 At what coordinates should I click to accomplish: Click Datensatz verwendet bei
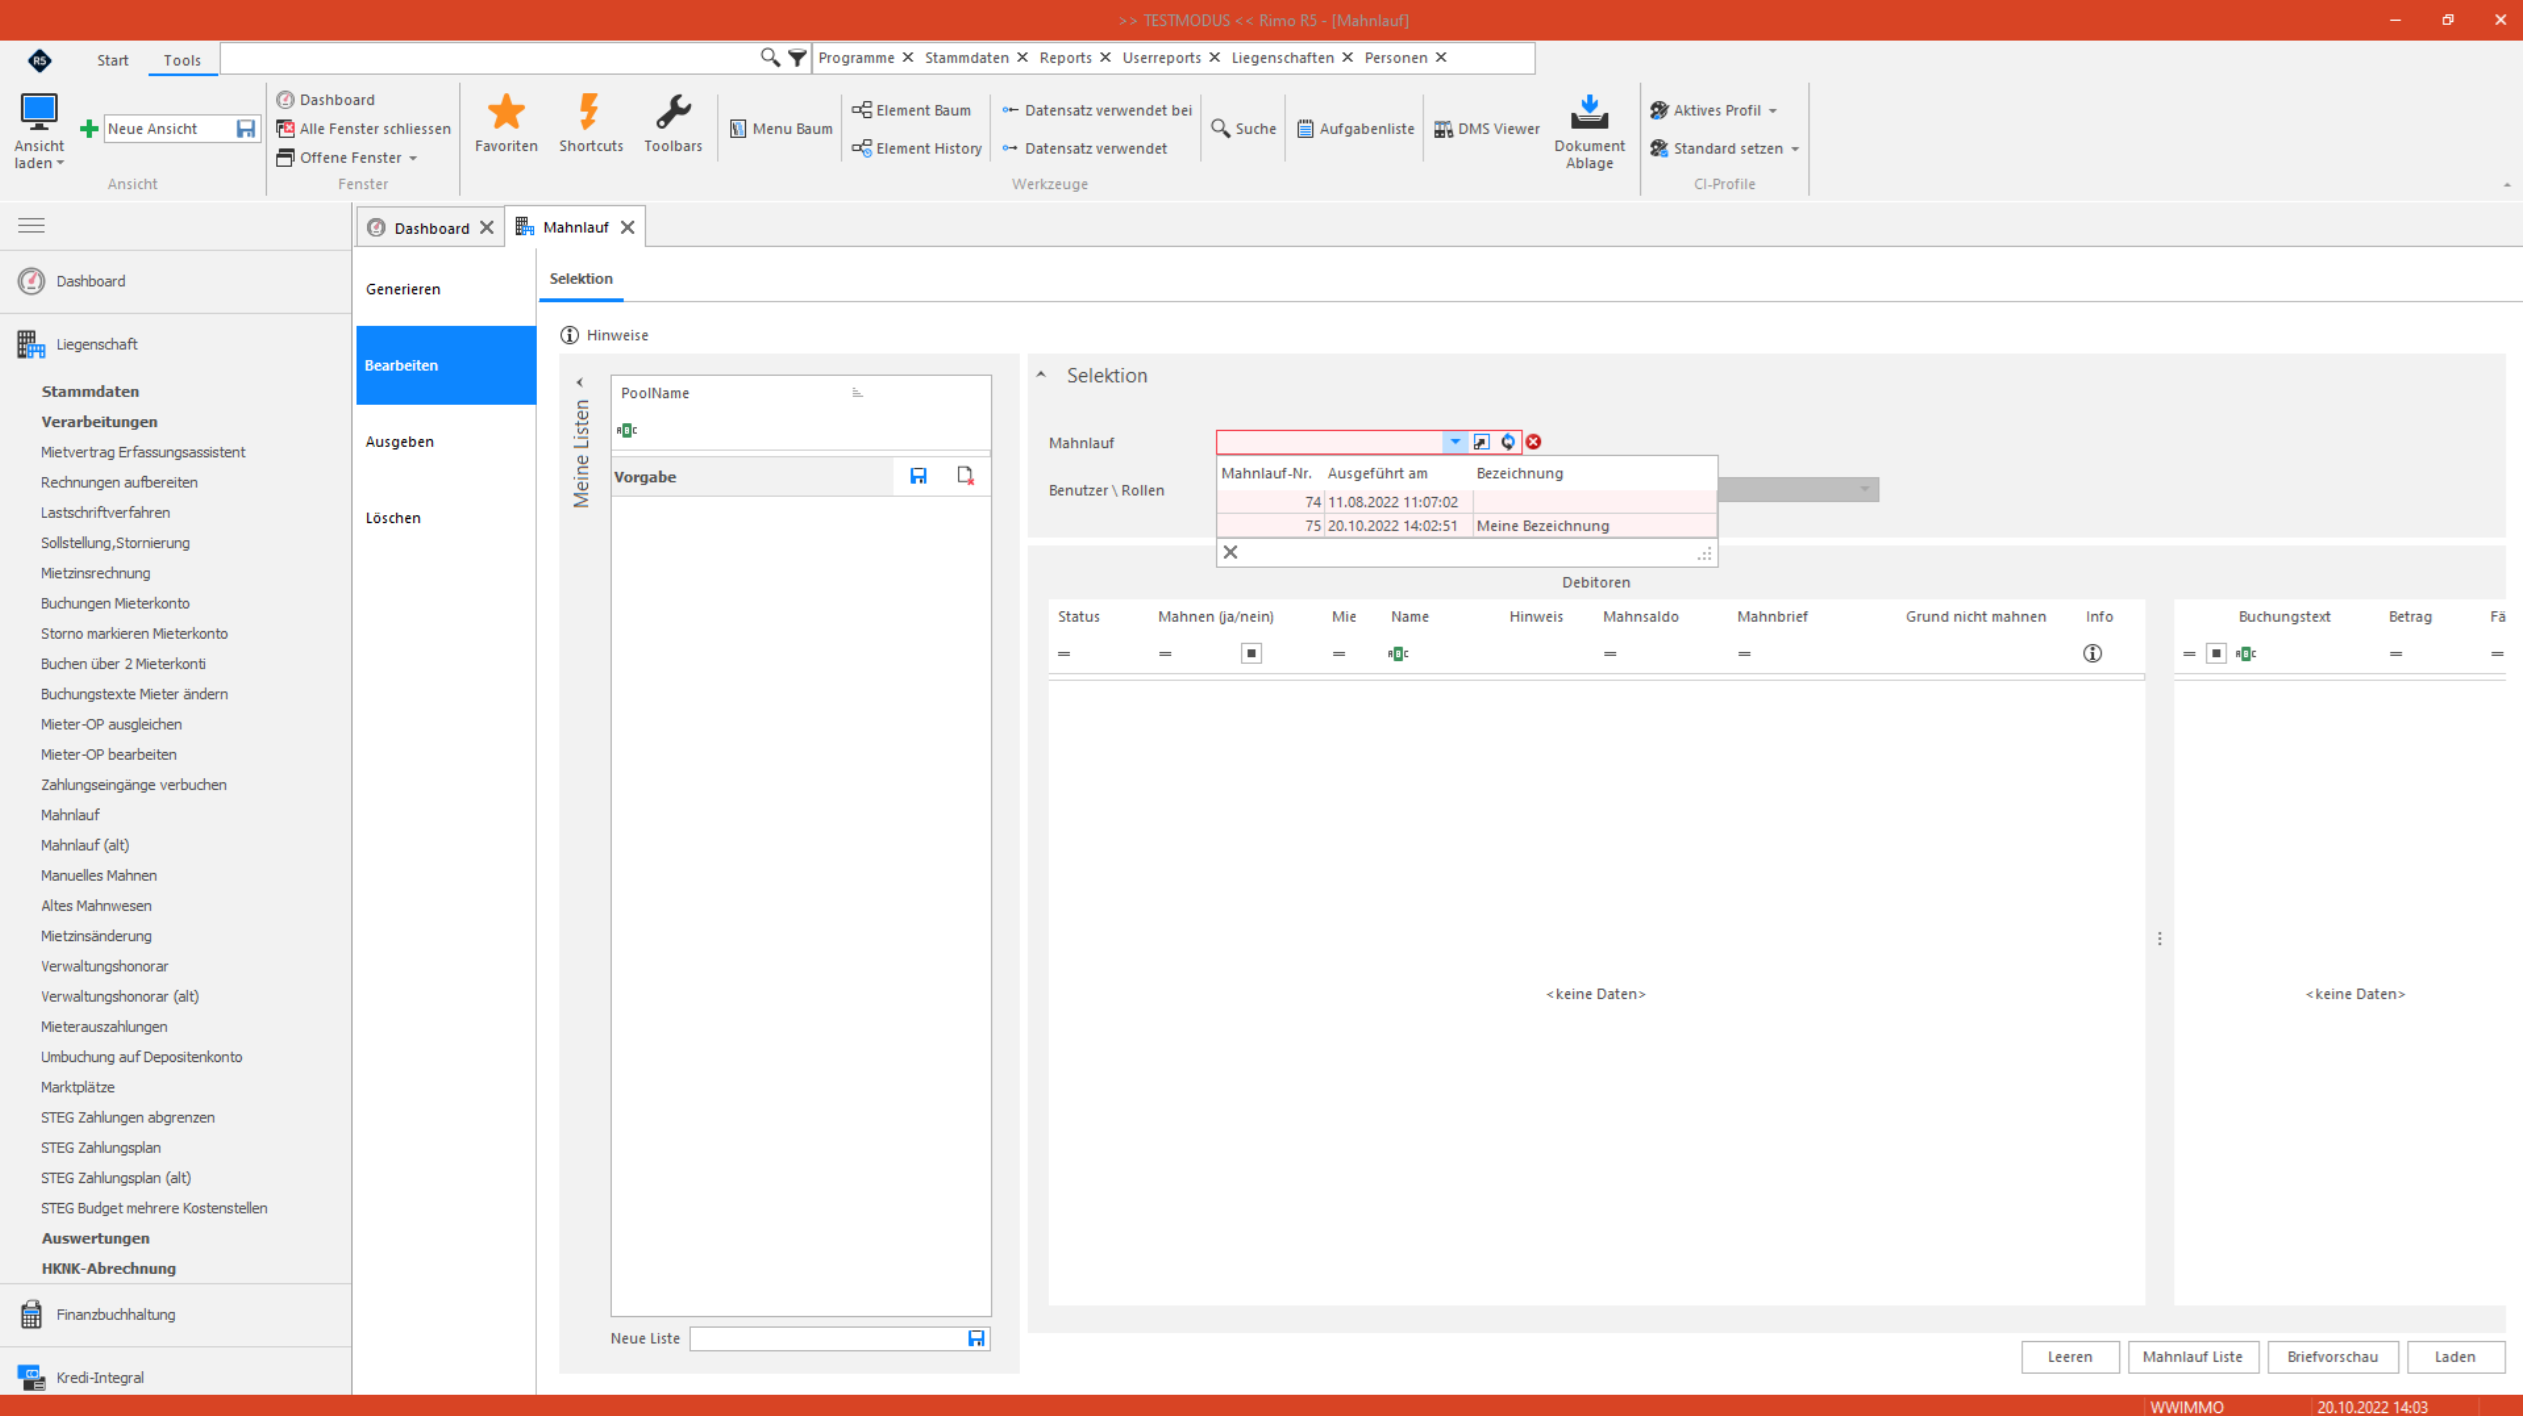1097,110
